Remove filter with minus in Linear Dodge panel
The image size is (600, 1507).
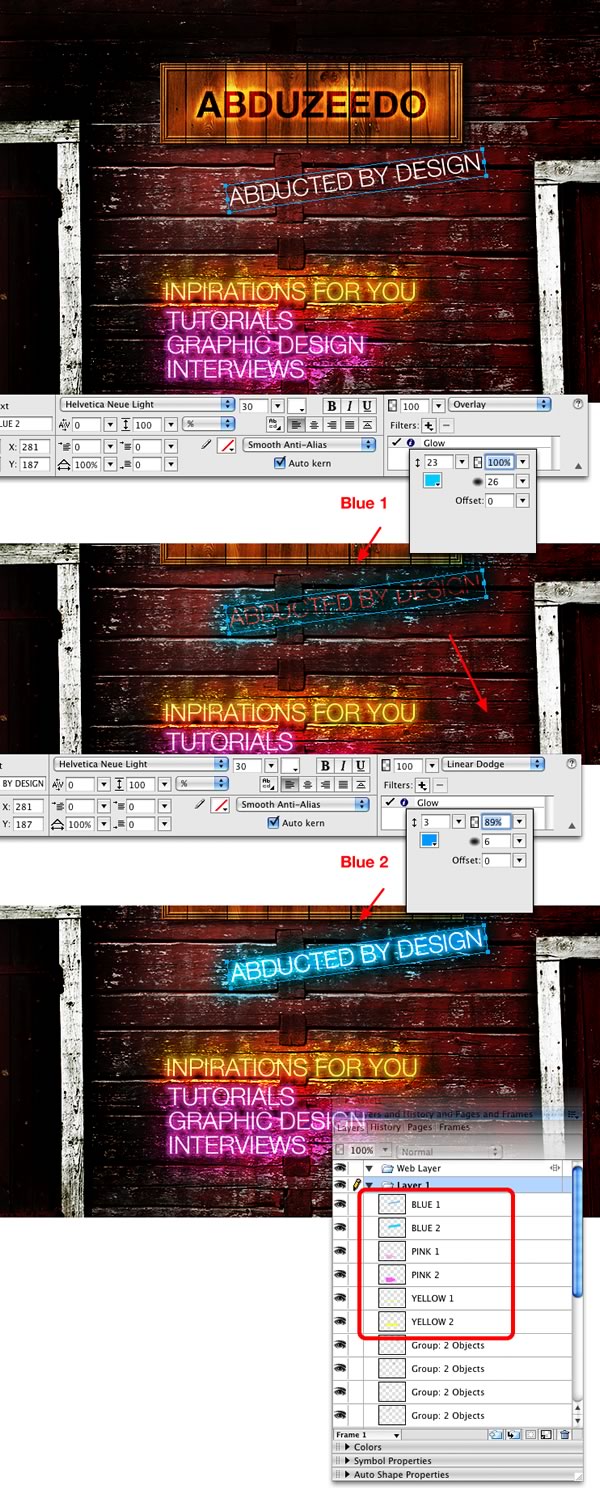pos(440,785)
